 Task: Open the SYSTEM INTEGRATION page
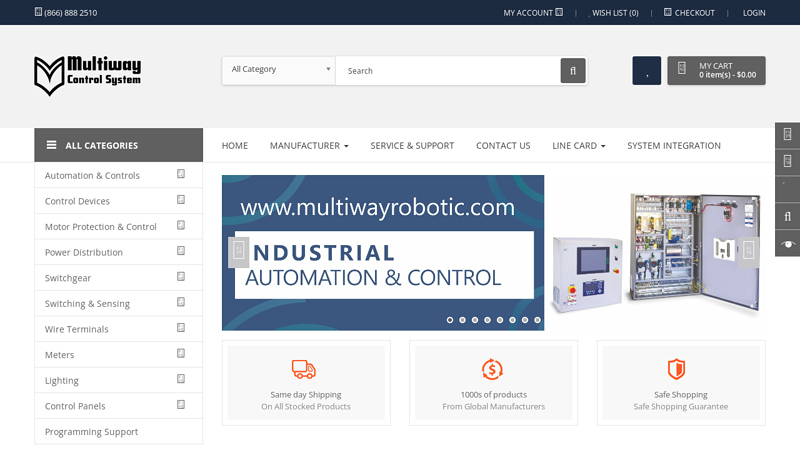(x=674, y=145)
